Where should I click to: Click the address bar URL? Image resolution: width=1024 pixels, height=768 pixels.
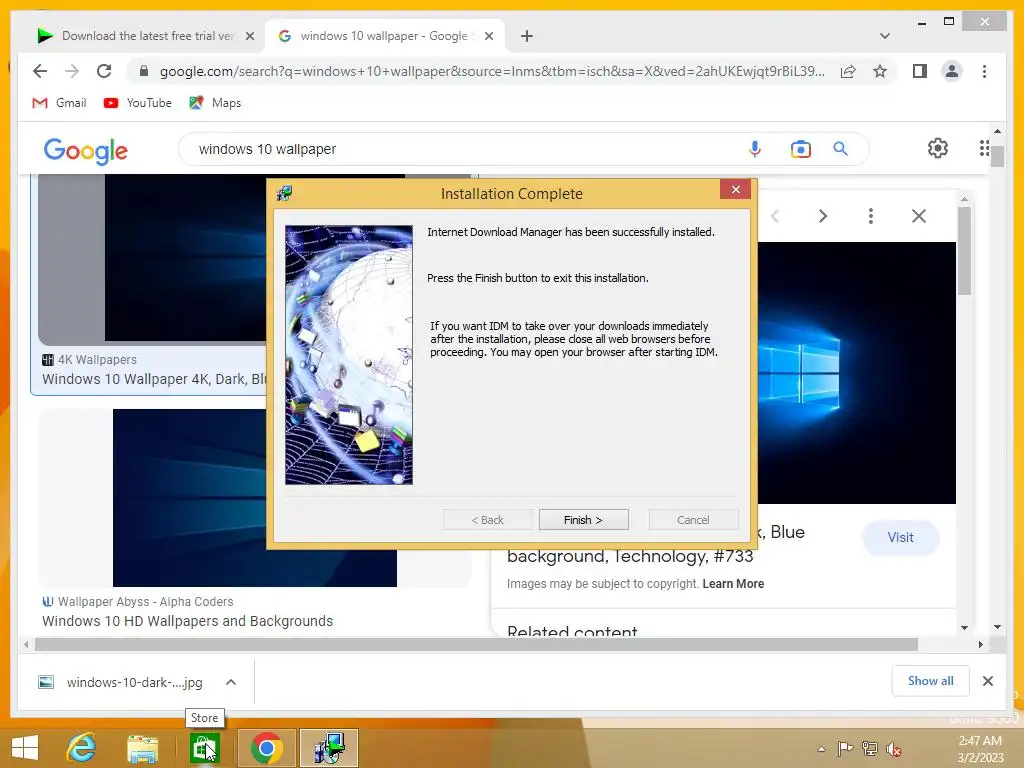(492, 71)
